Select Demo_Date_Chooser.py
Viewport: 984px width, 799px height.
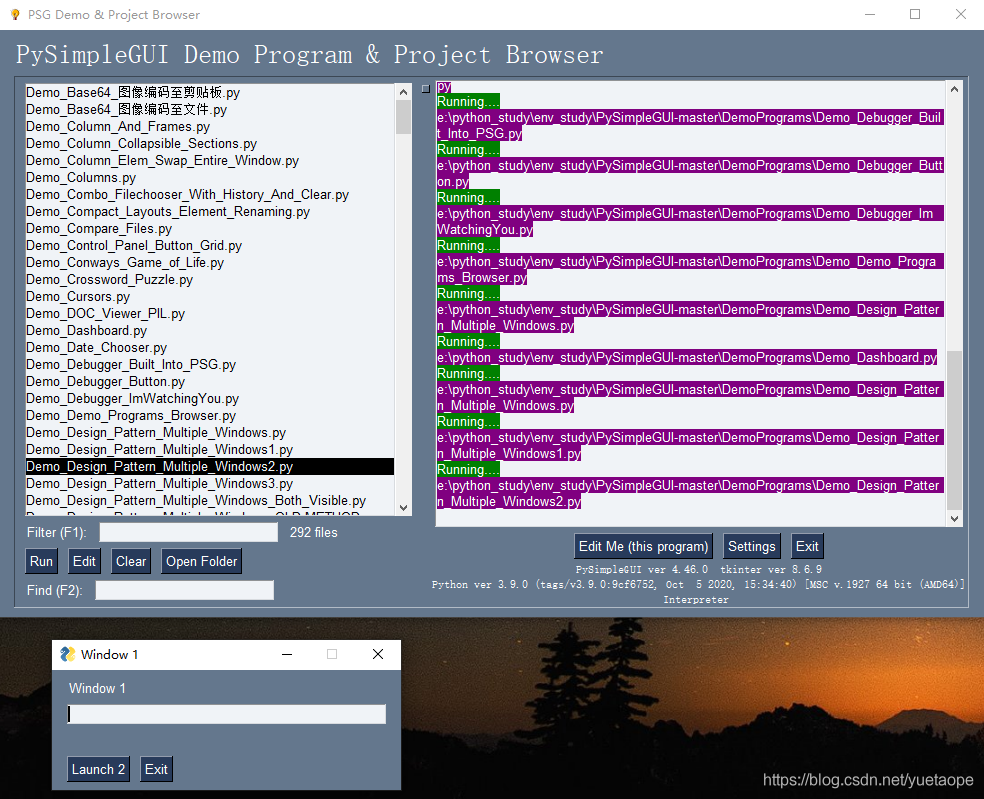pos(210,347)
